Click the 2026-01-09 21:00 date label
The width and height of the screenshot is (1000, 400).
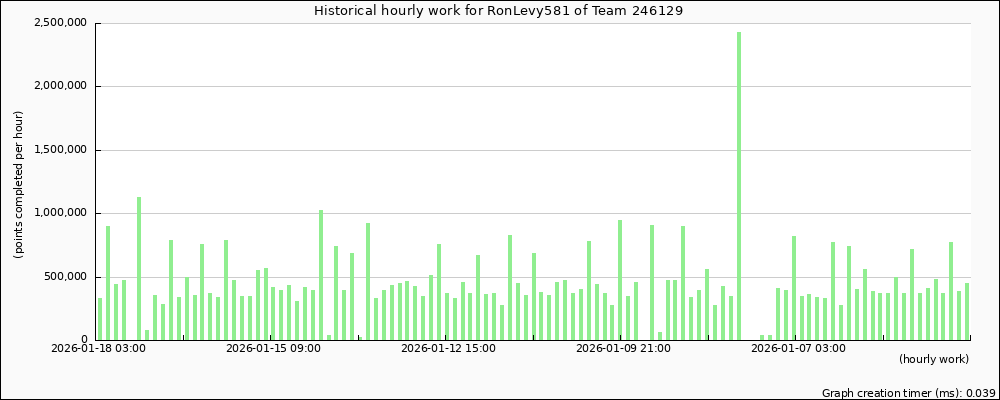tap(623, 349)
